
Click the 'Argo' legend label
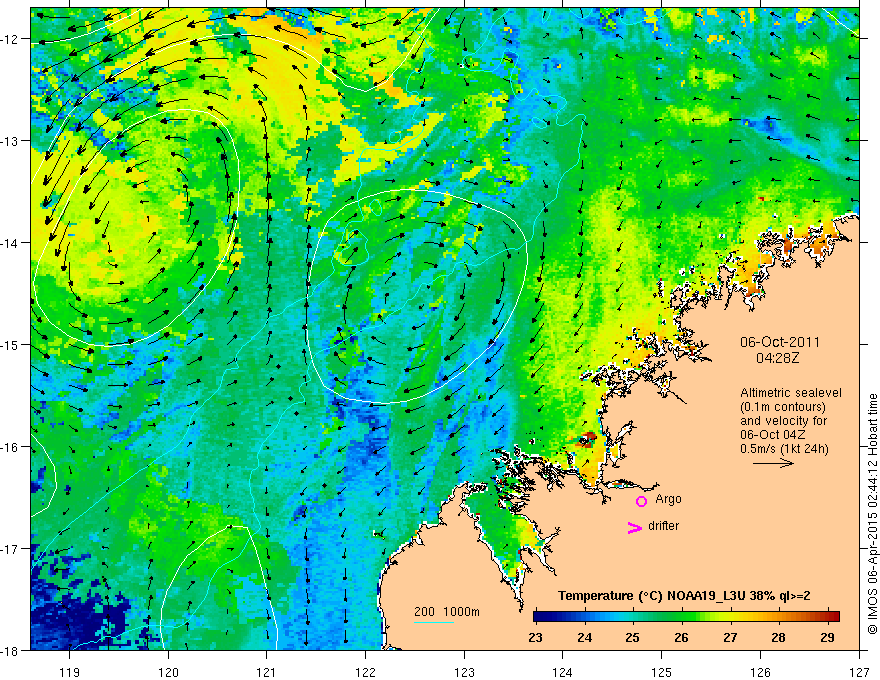point(668,499)
